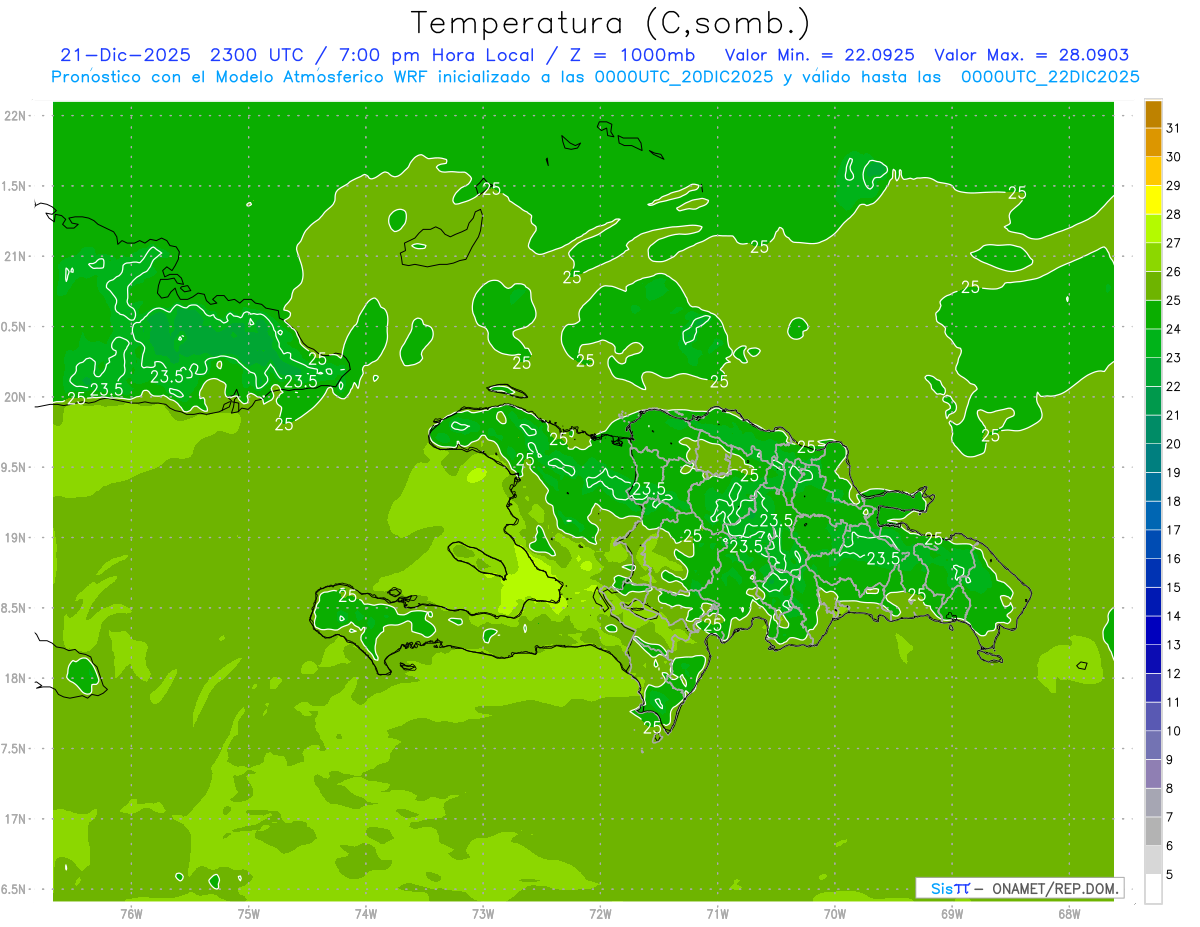Click the legend label '22'
This screenshot has height=927, width=1200.
[1173, 386]
